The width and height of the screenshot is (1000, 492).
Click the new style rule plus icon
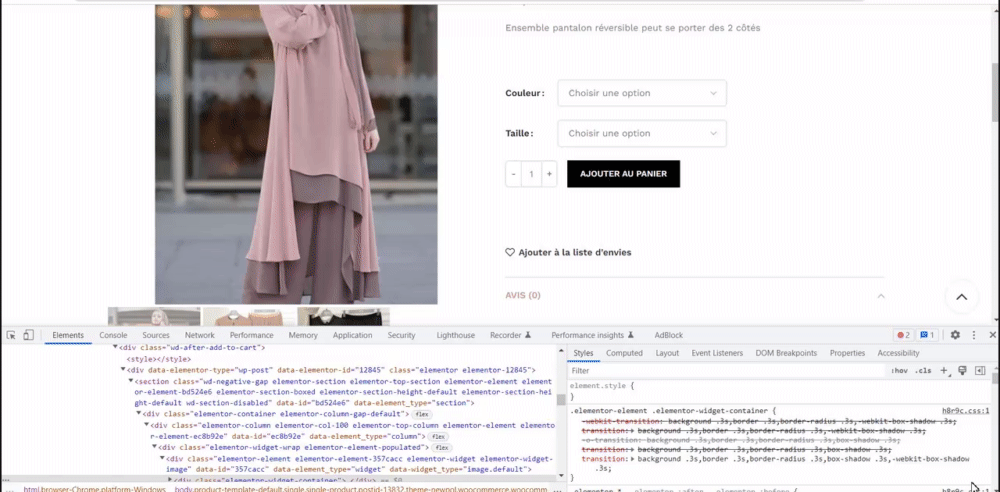[945, 371]
